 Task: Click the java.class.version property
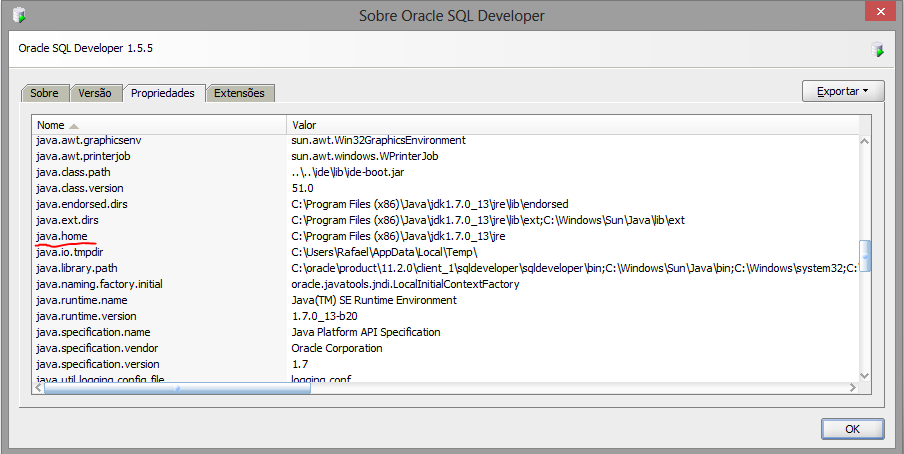[x=79, y=188]
